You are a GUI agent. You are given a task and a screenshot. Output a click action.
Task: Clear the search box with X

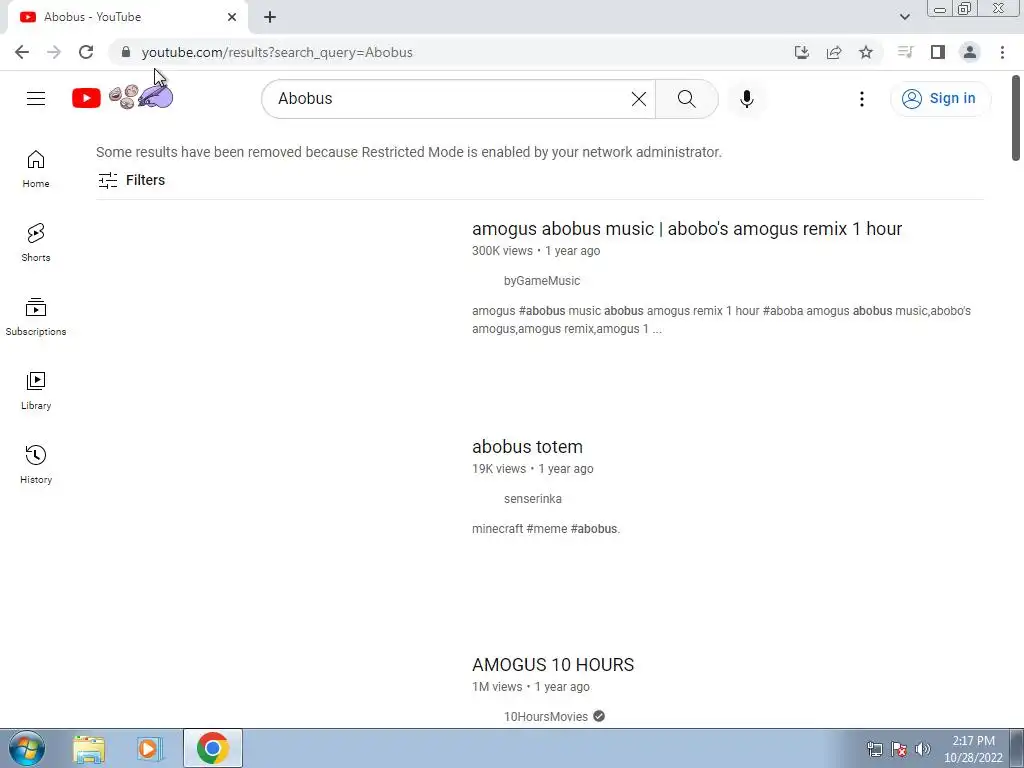639,99
